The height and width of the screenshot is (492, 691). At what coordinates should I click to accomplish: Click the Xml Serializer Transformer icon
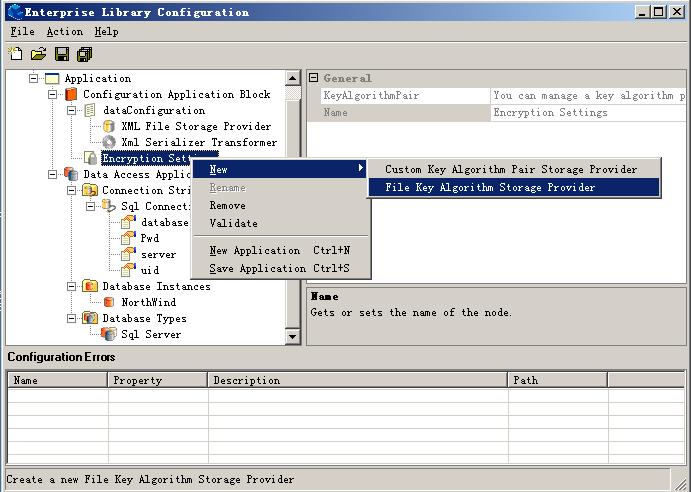(x=109, y=143)
